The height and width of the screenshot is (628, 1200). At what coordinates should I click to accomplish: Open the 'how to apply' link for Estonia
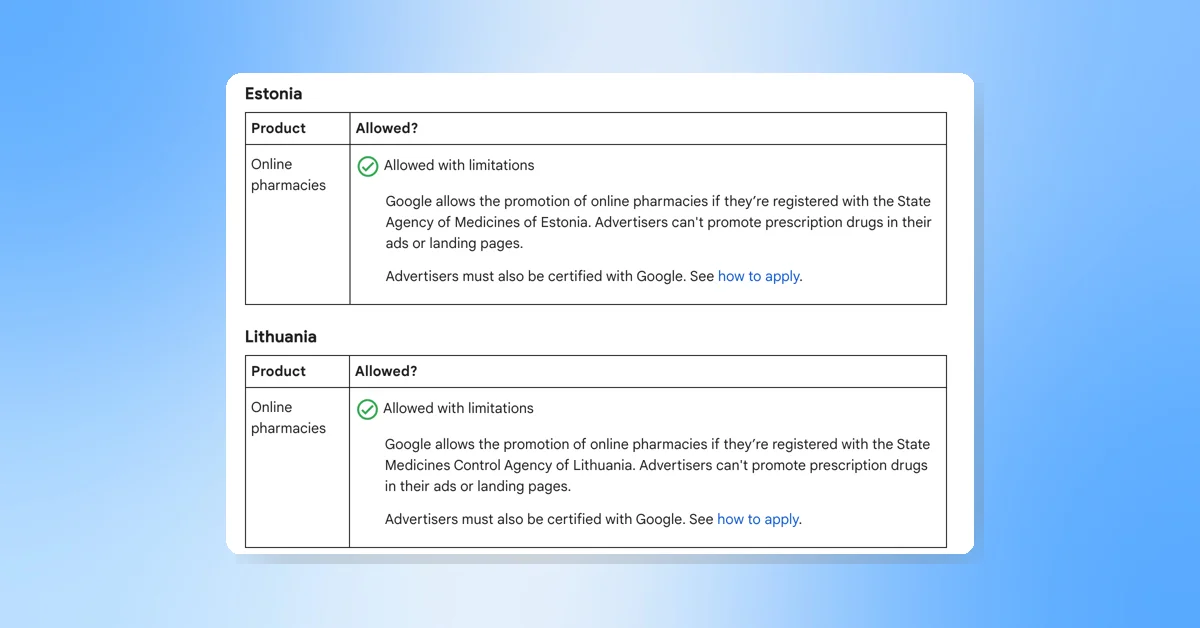(759, 276)
